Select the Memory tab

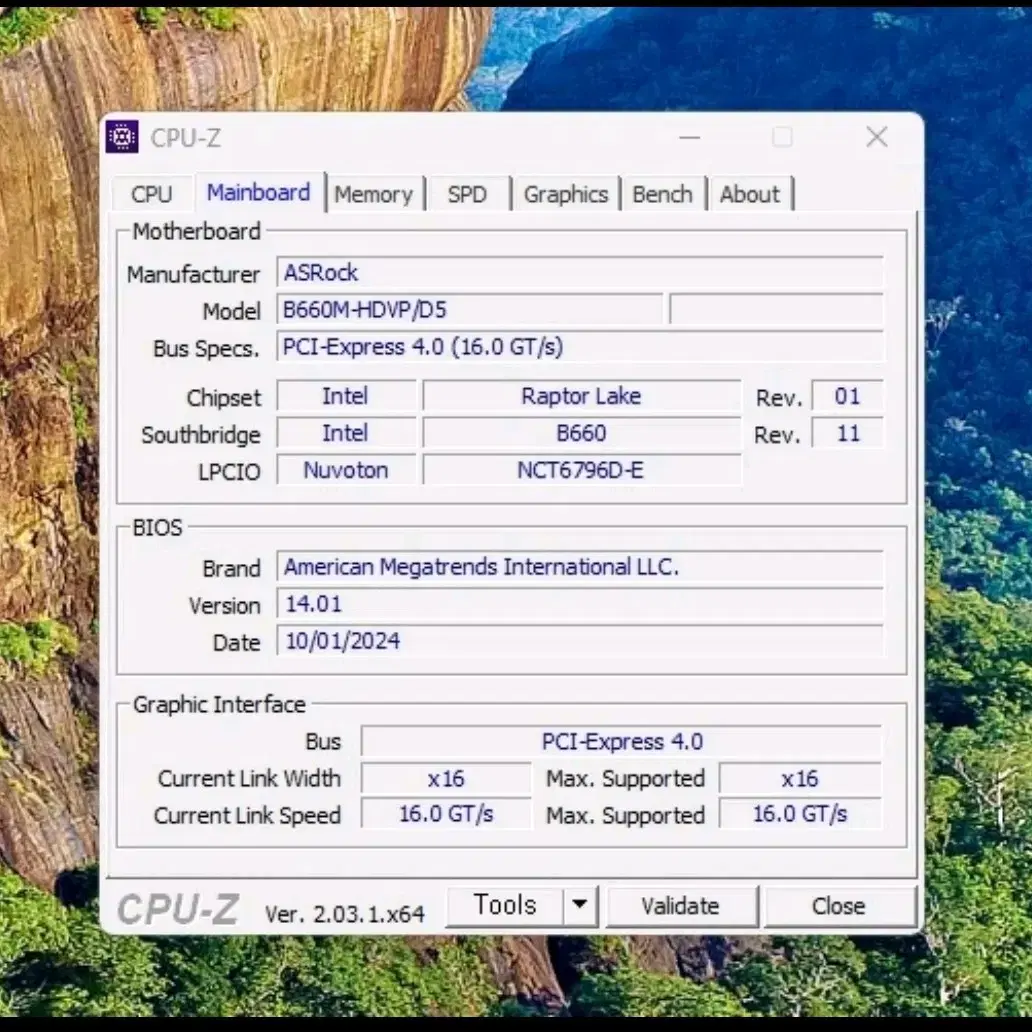click(375, 194)
